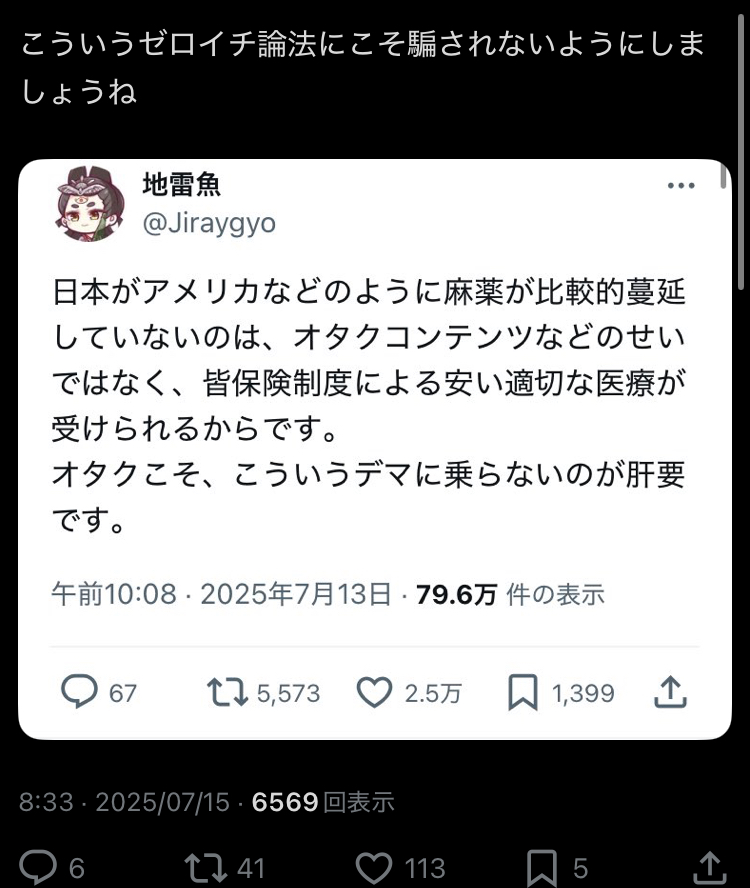Open the @Jiraygyo handle link
The image size is (750, 888).
coord(209,223)
